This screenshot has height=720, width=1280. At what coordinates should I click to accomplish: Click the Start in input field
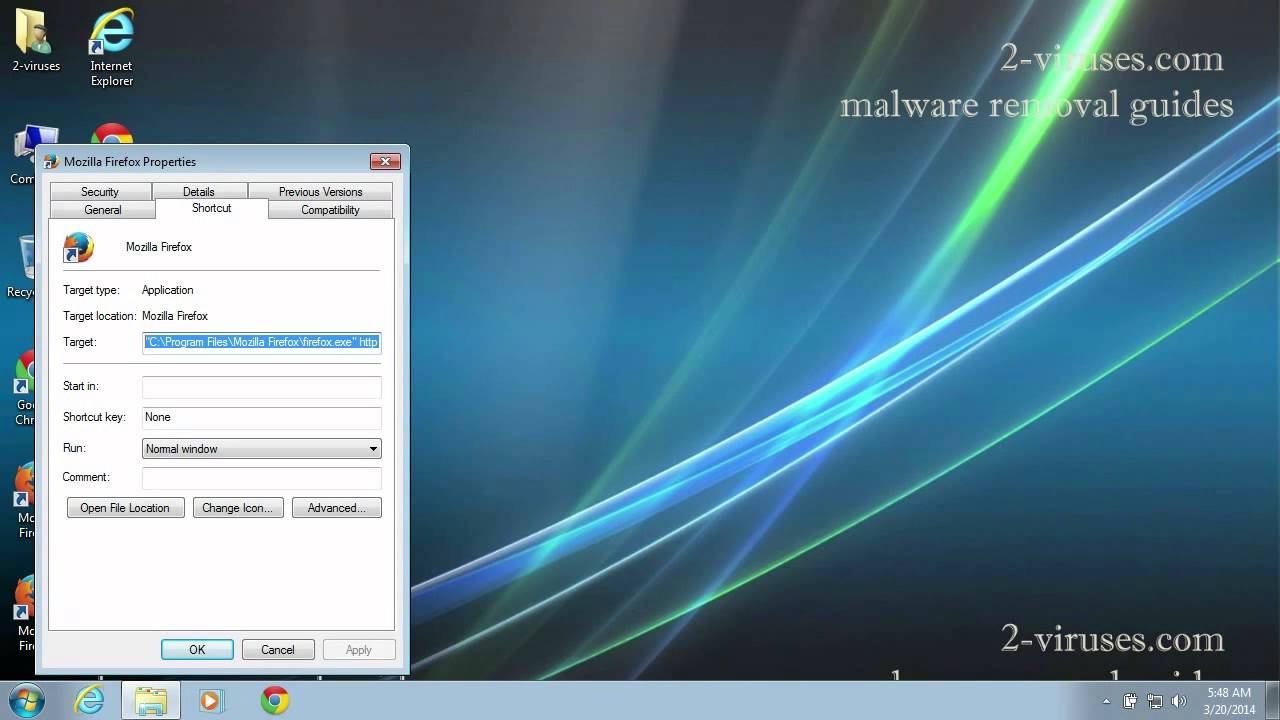(x=261, y=387)
